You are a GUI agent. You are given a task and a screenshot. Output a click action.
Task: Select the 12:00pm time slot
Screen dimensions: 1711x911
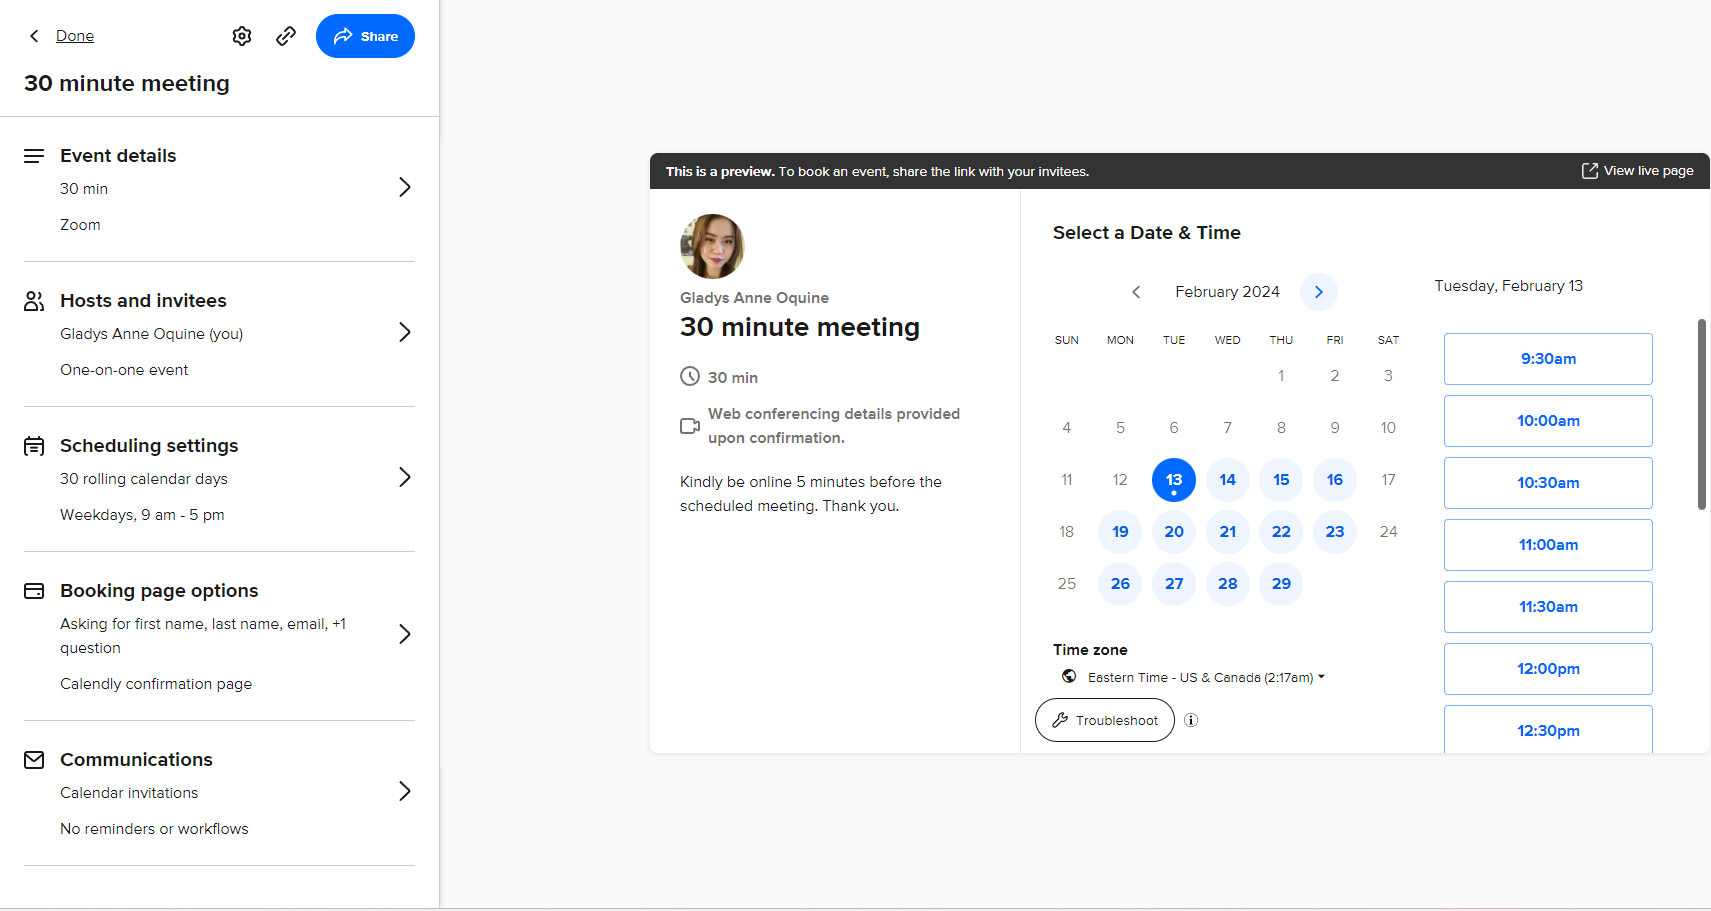click(1548, 669)
